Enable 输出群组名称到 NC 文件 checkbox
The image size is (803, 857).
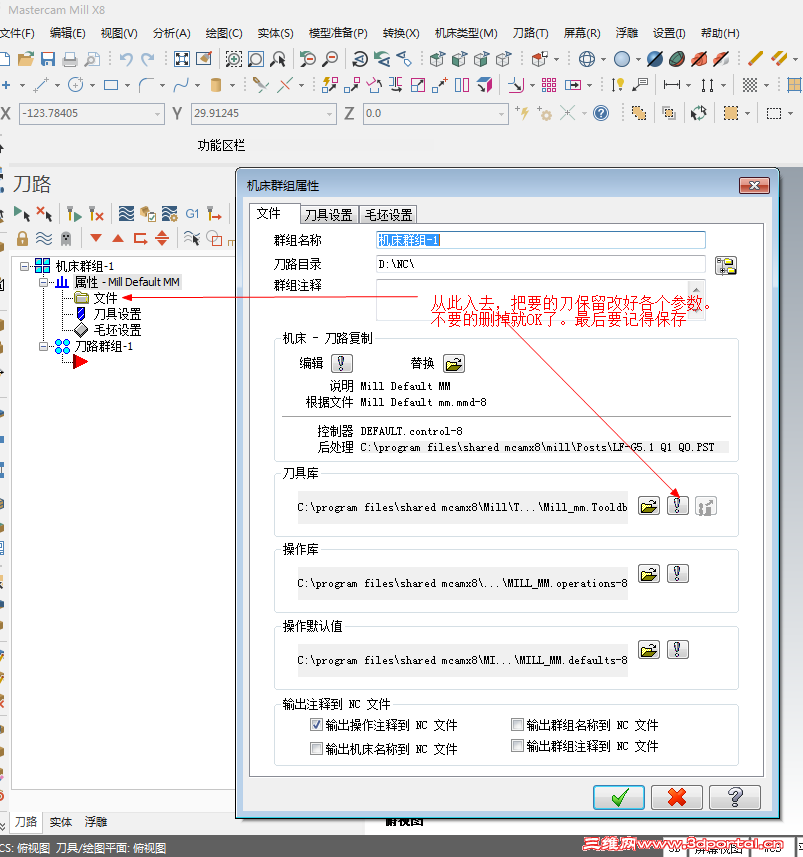(517, 724)
